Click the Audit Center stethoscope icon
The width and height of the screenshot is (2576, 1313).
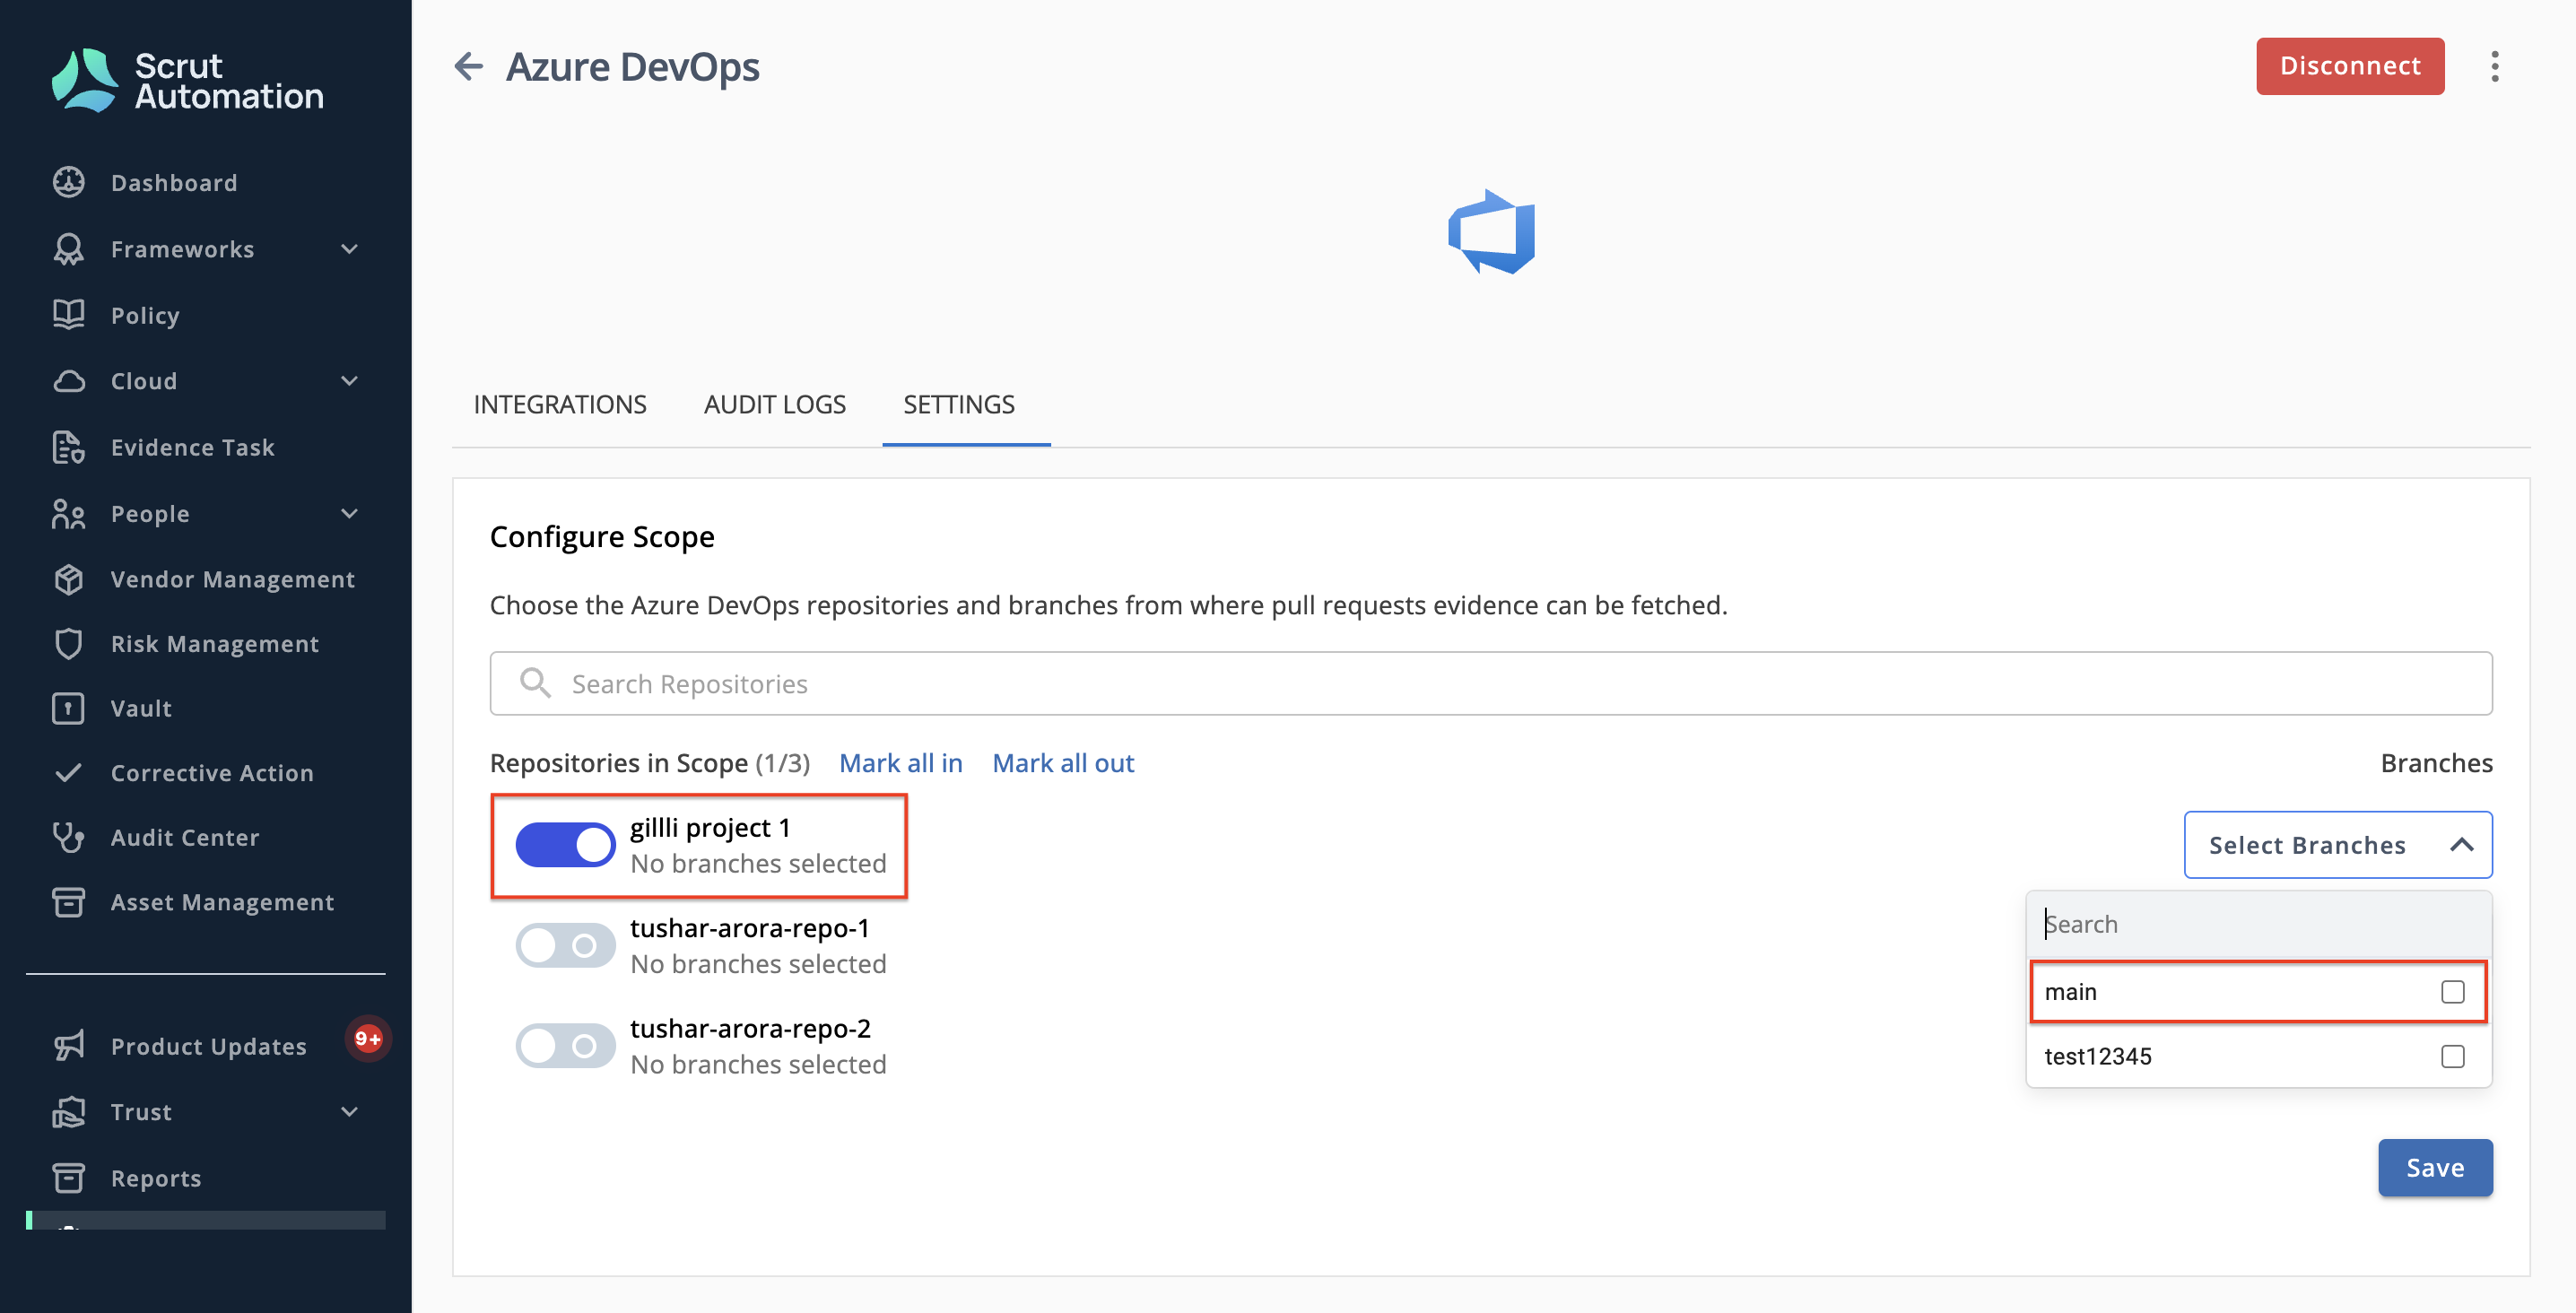coord(68,837)
